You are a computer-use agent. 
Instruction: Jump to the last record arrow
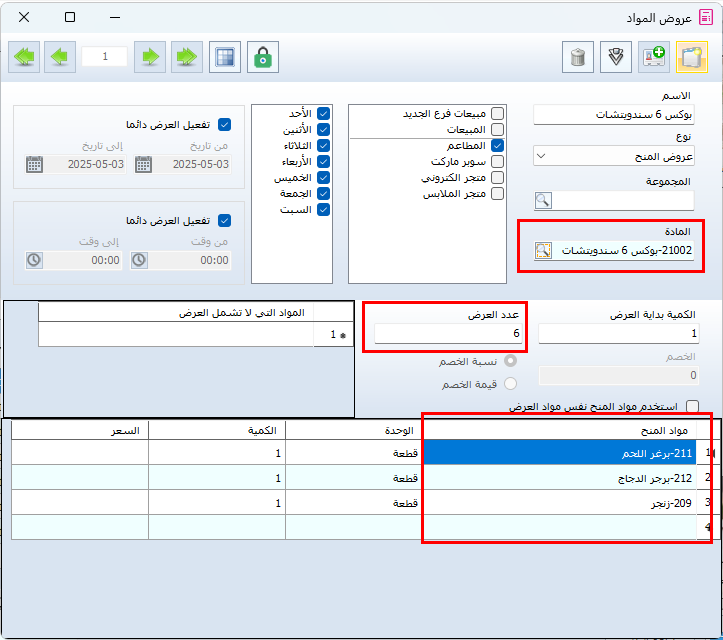point(187,57)
